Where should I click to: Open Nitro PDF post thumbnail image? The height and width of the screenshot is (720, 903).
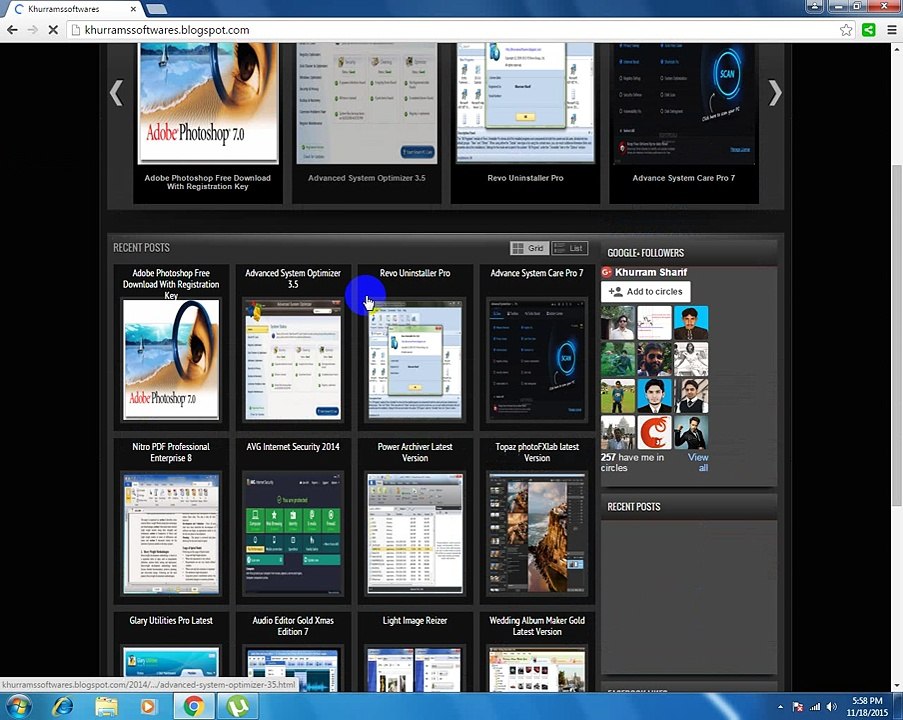(x=171, y=533)
